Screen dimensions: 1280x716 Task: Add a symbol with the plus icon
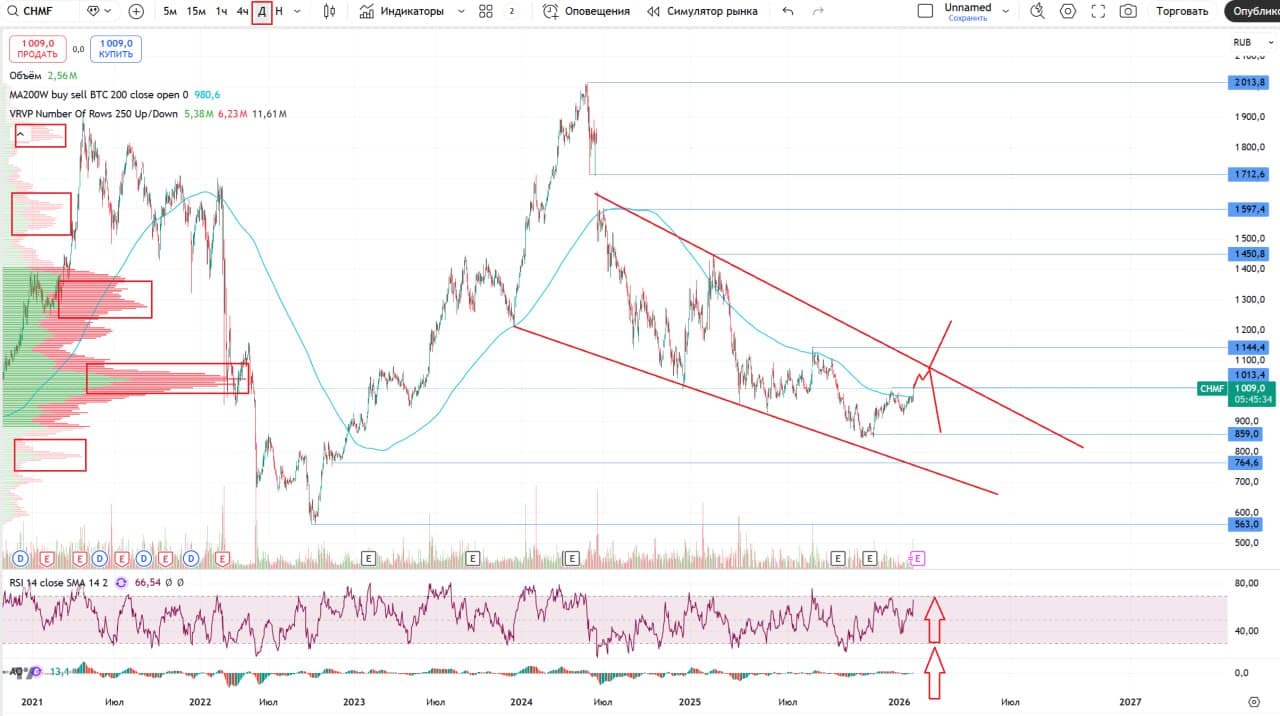[136, 11]
